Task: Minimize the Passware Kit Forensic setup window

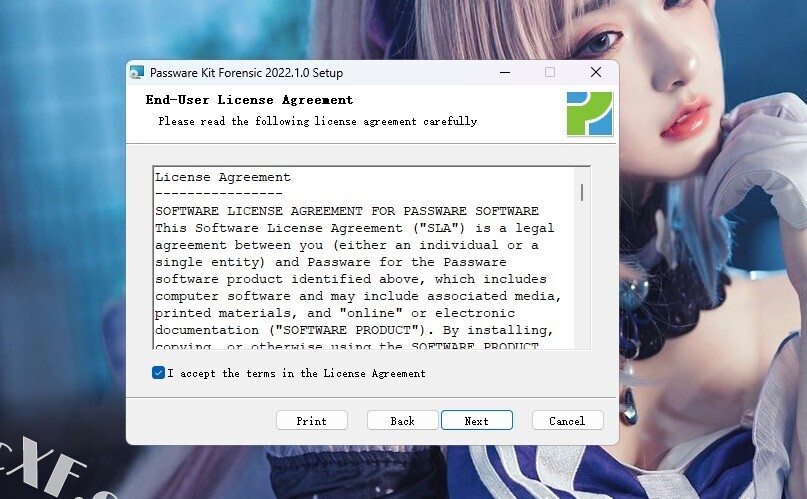Action: (505, 73)
